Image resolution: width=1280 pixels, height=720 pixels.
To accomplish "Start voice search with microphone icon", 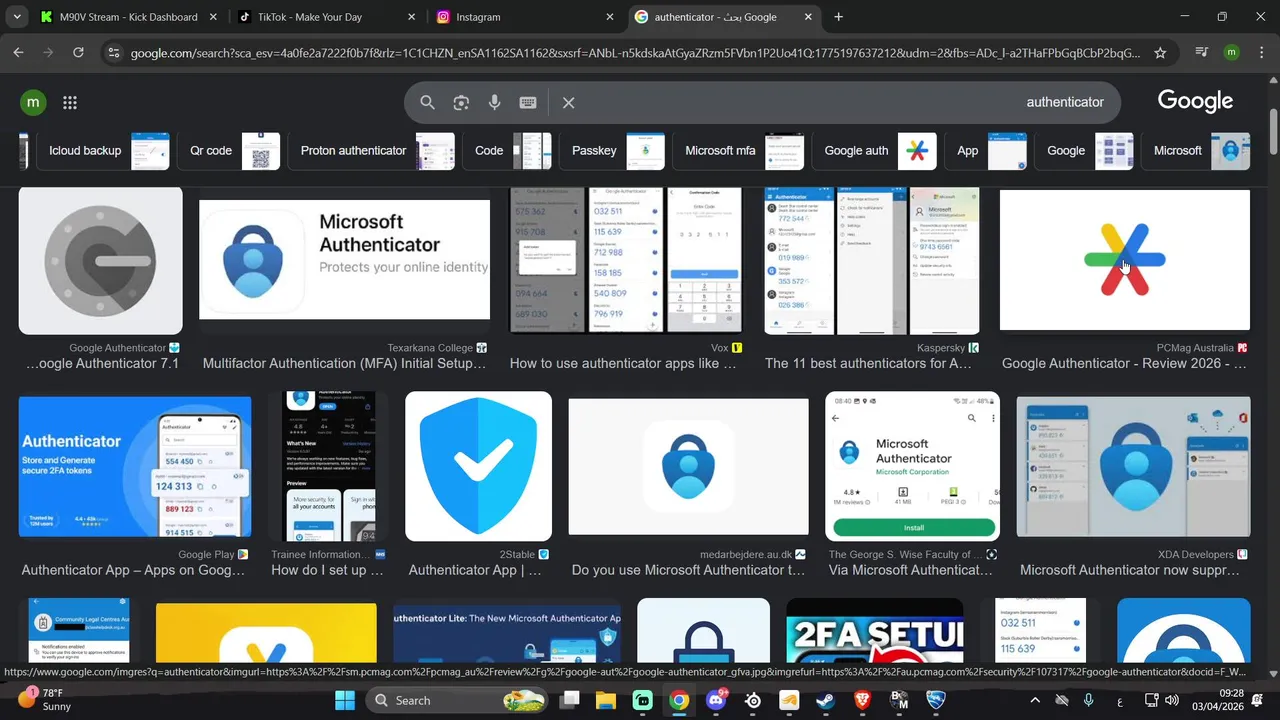I will tap(494, 102).
